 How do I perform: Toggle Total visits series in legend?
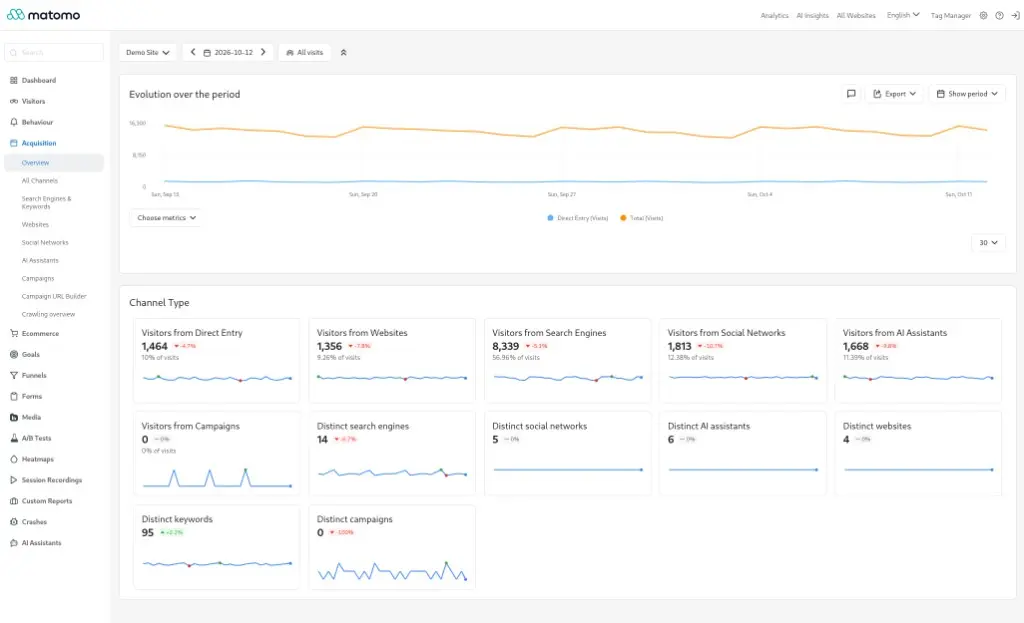point(641,218)
